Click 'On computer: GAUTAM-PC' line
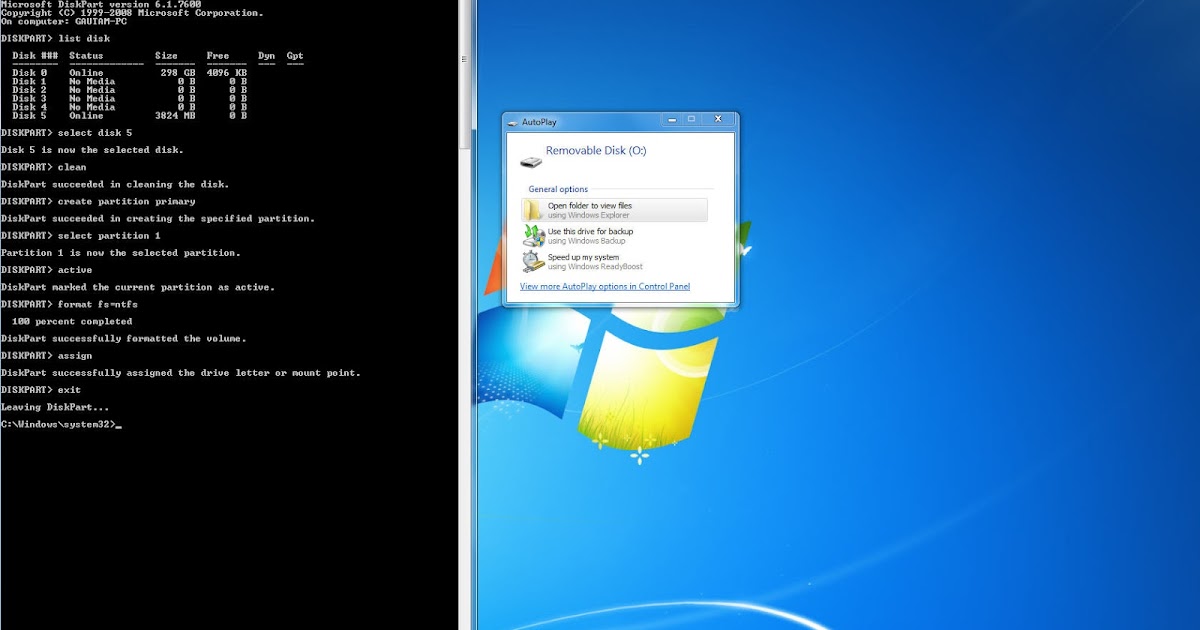 pyautogui.click(x=66, y=21)
